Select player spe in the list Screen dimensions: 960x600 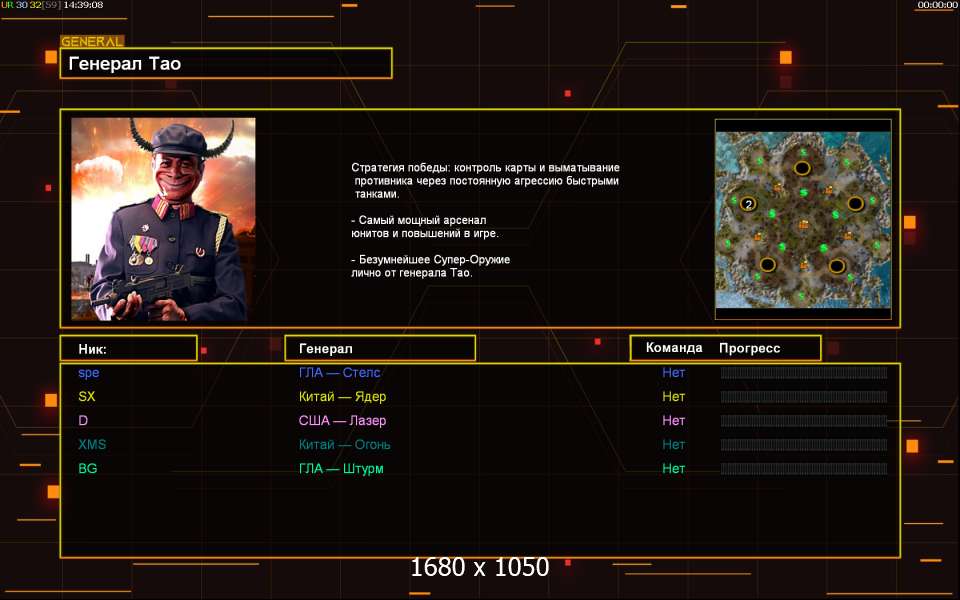89,373
